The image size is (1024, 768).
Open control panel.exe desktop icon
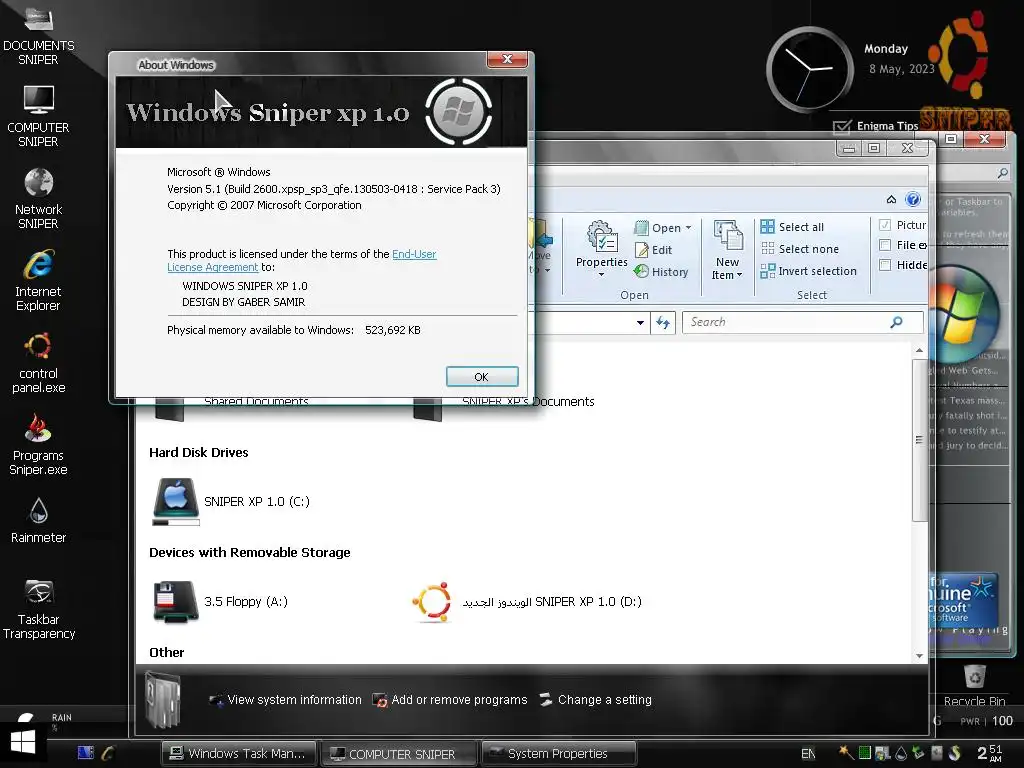coord(39,362)
